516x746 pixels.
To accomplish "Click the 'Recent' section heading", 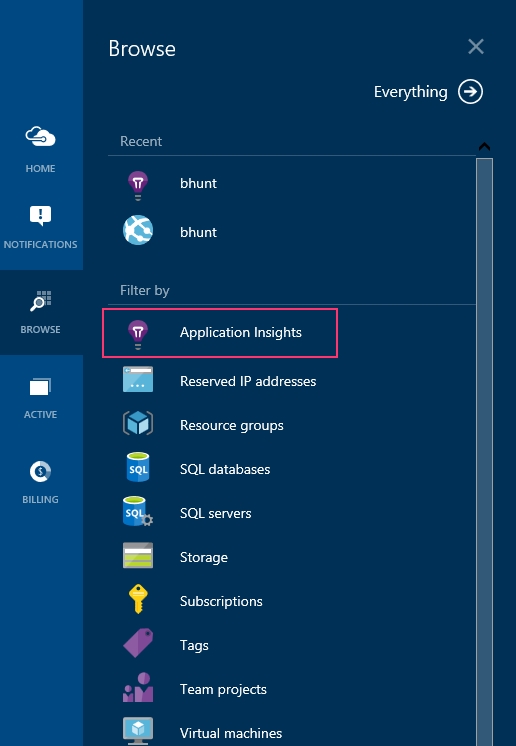I will coord(141,141).
